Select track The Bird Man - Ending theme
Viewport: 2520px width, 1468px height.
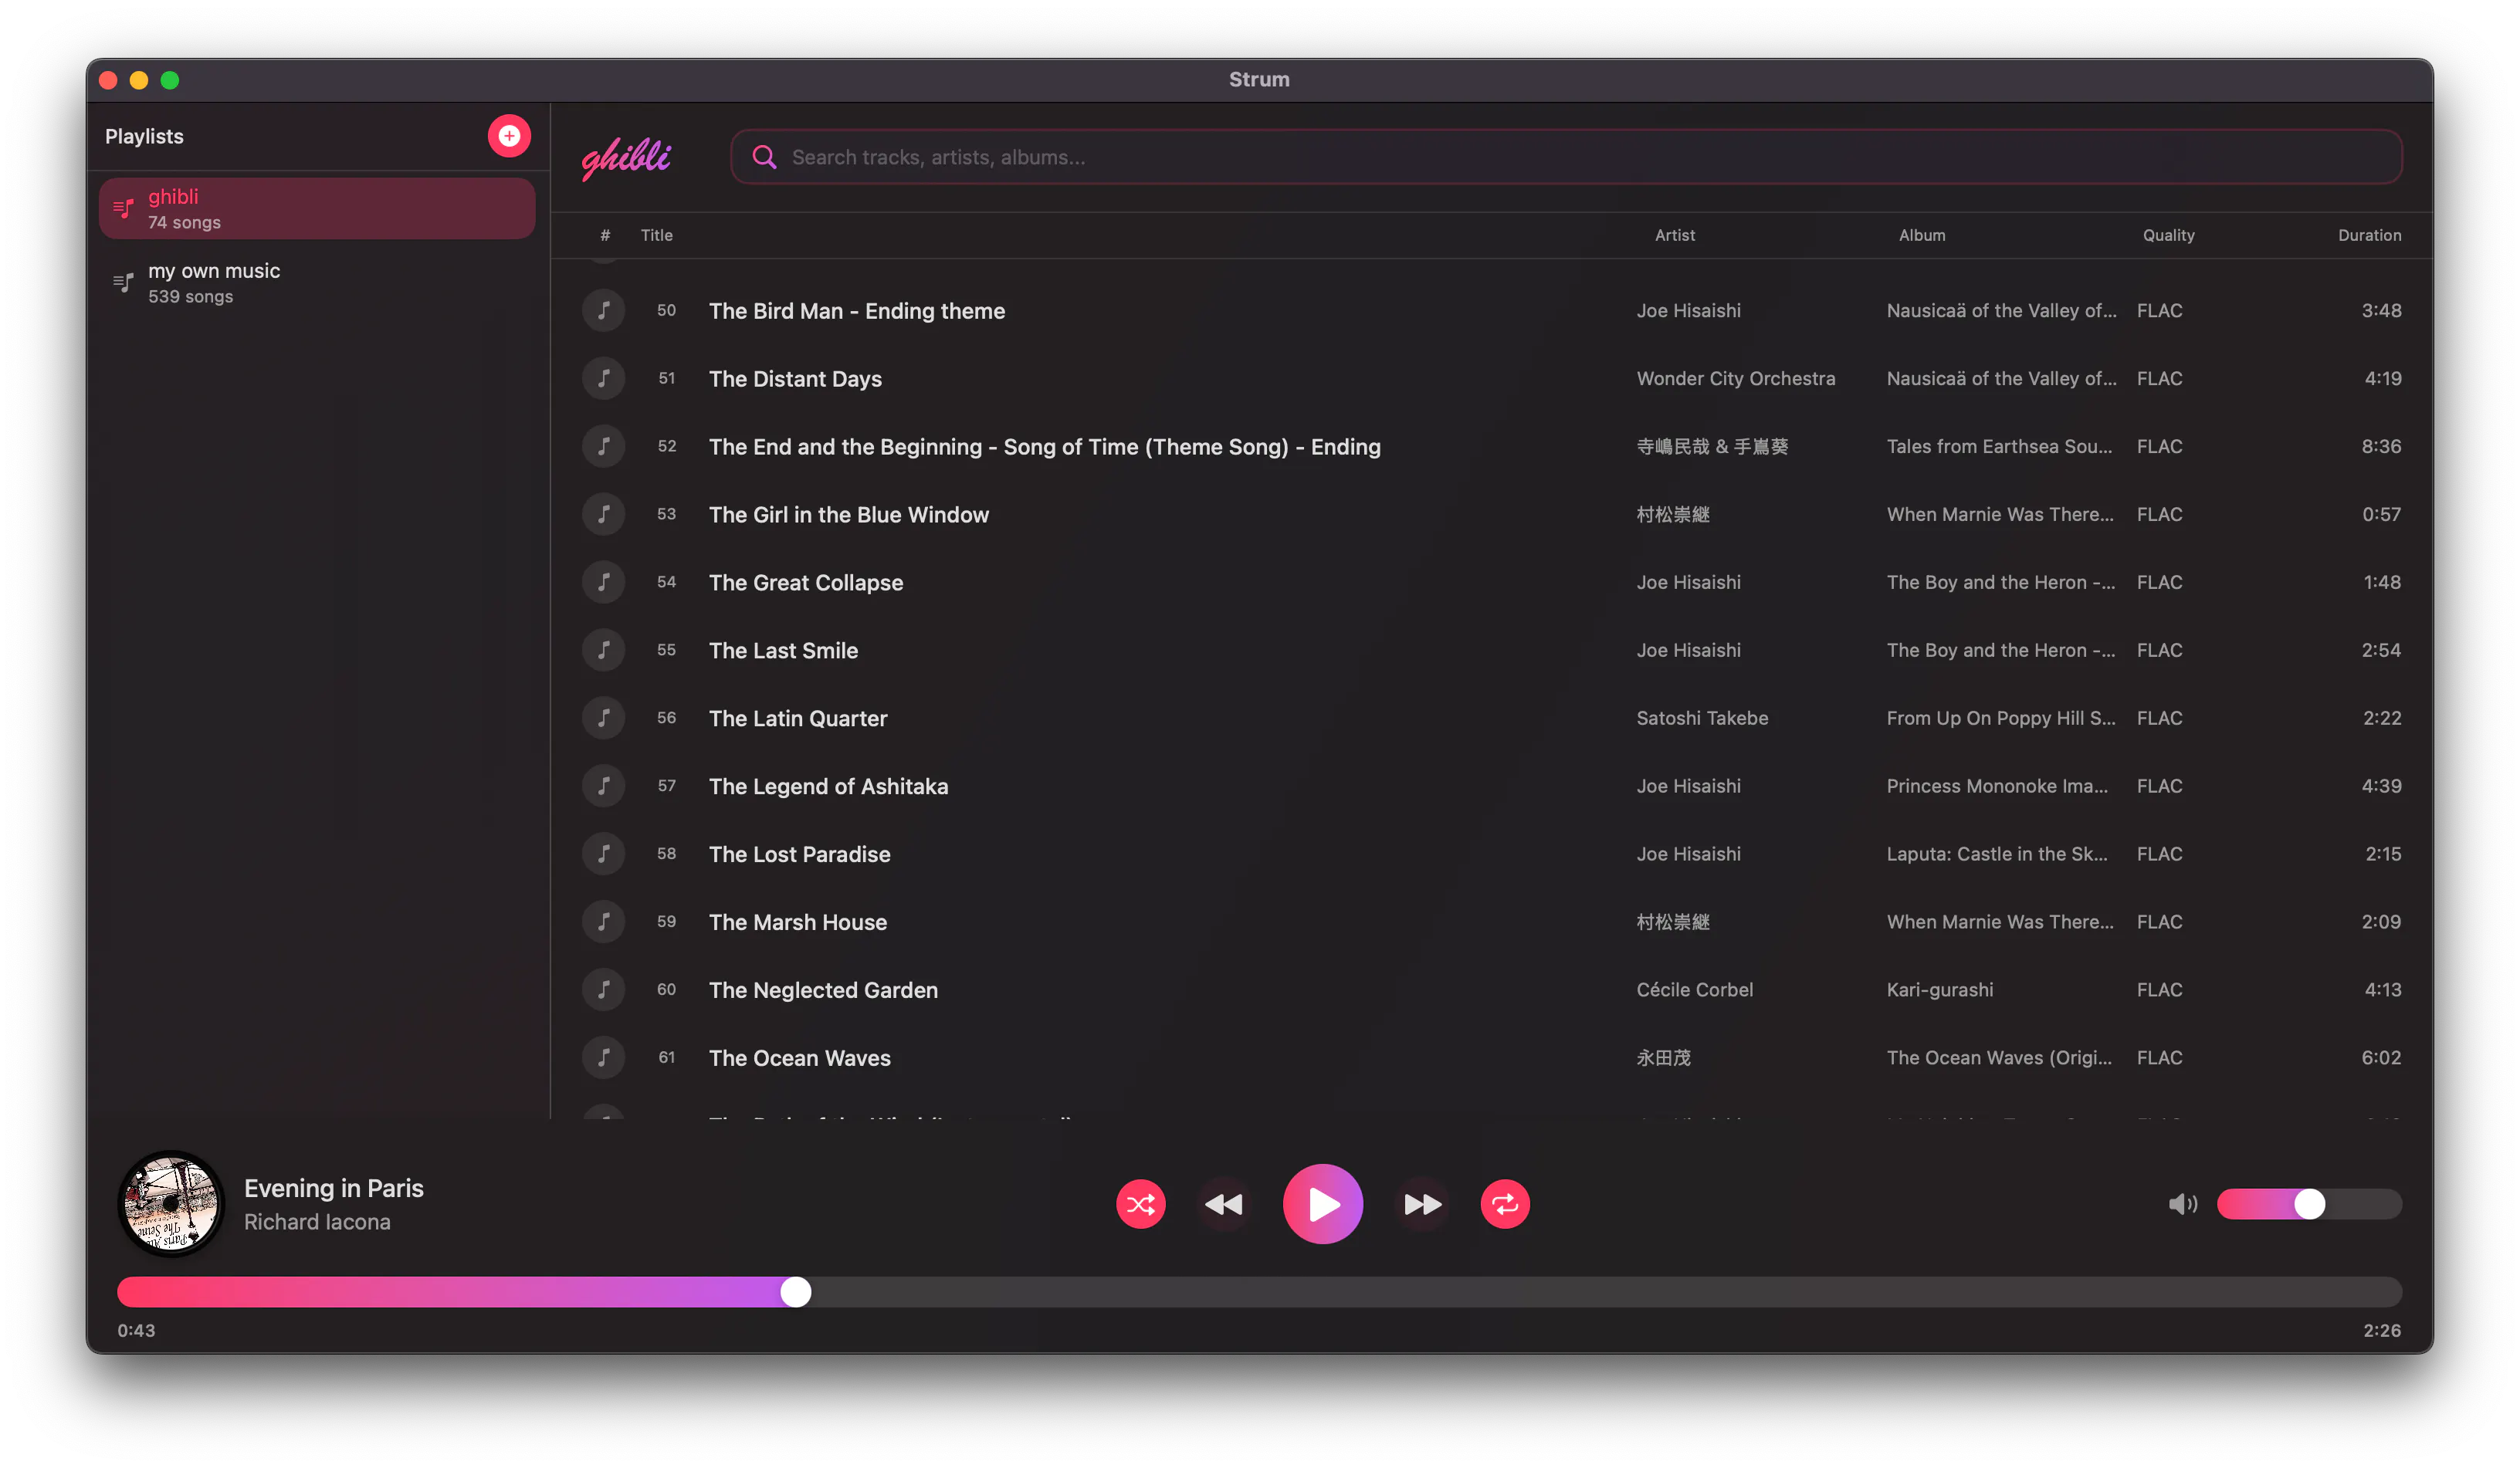[x=856, y=311]
